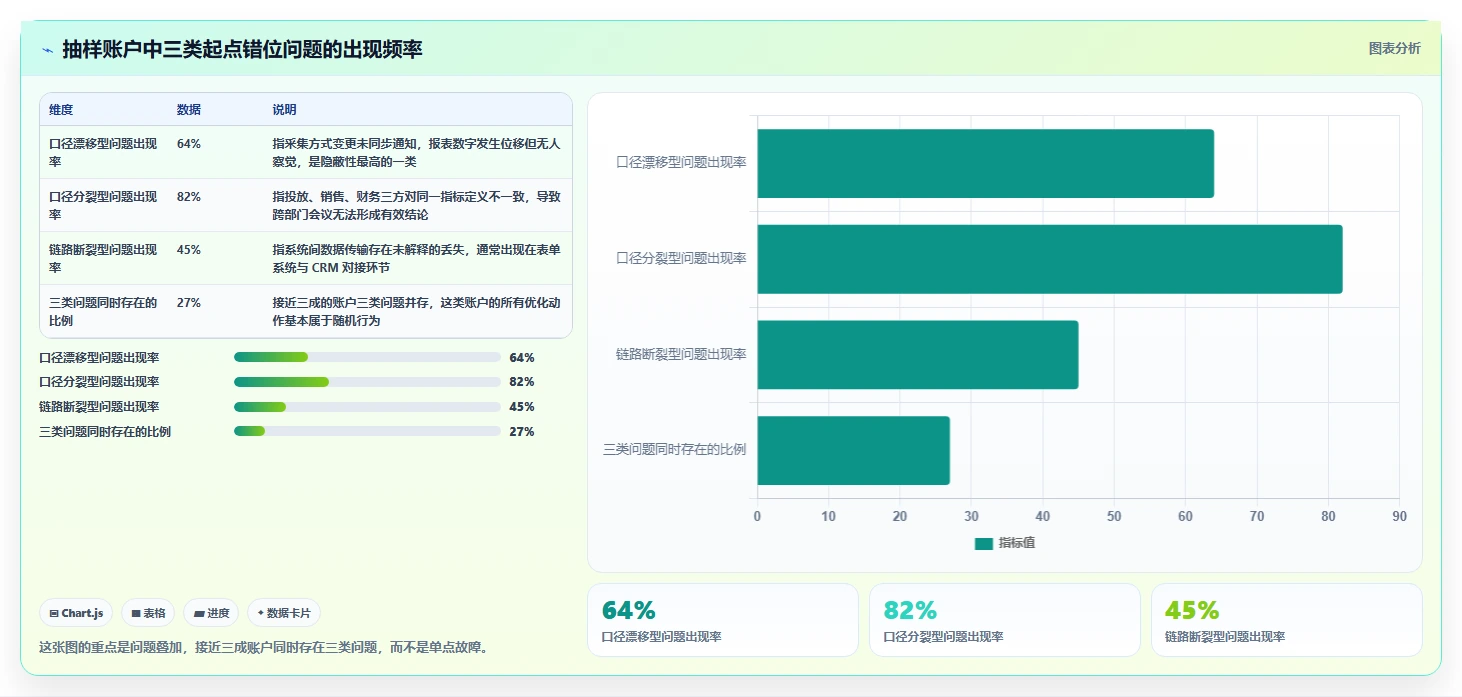The height and width of the screenshot is (697, 1462).
Task: Click the 数据 column header
Action: coord(189,110)
